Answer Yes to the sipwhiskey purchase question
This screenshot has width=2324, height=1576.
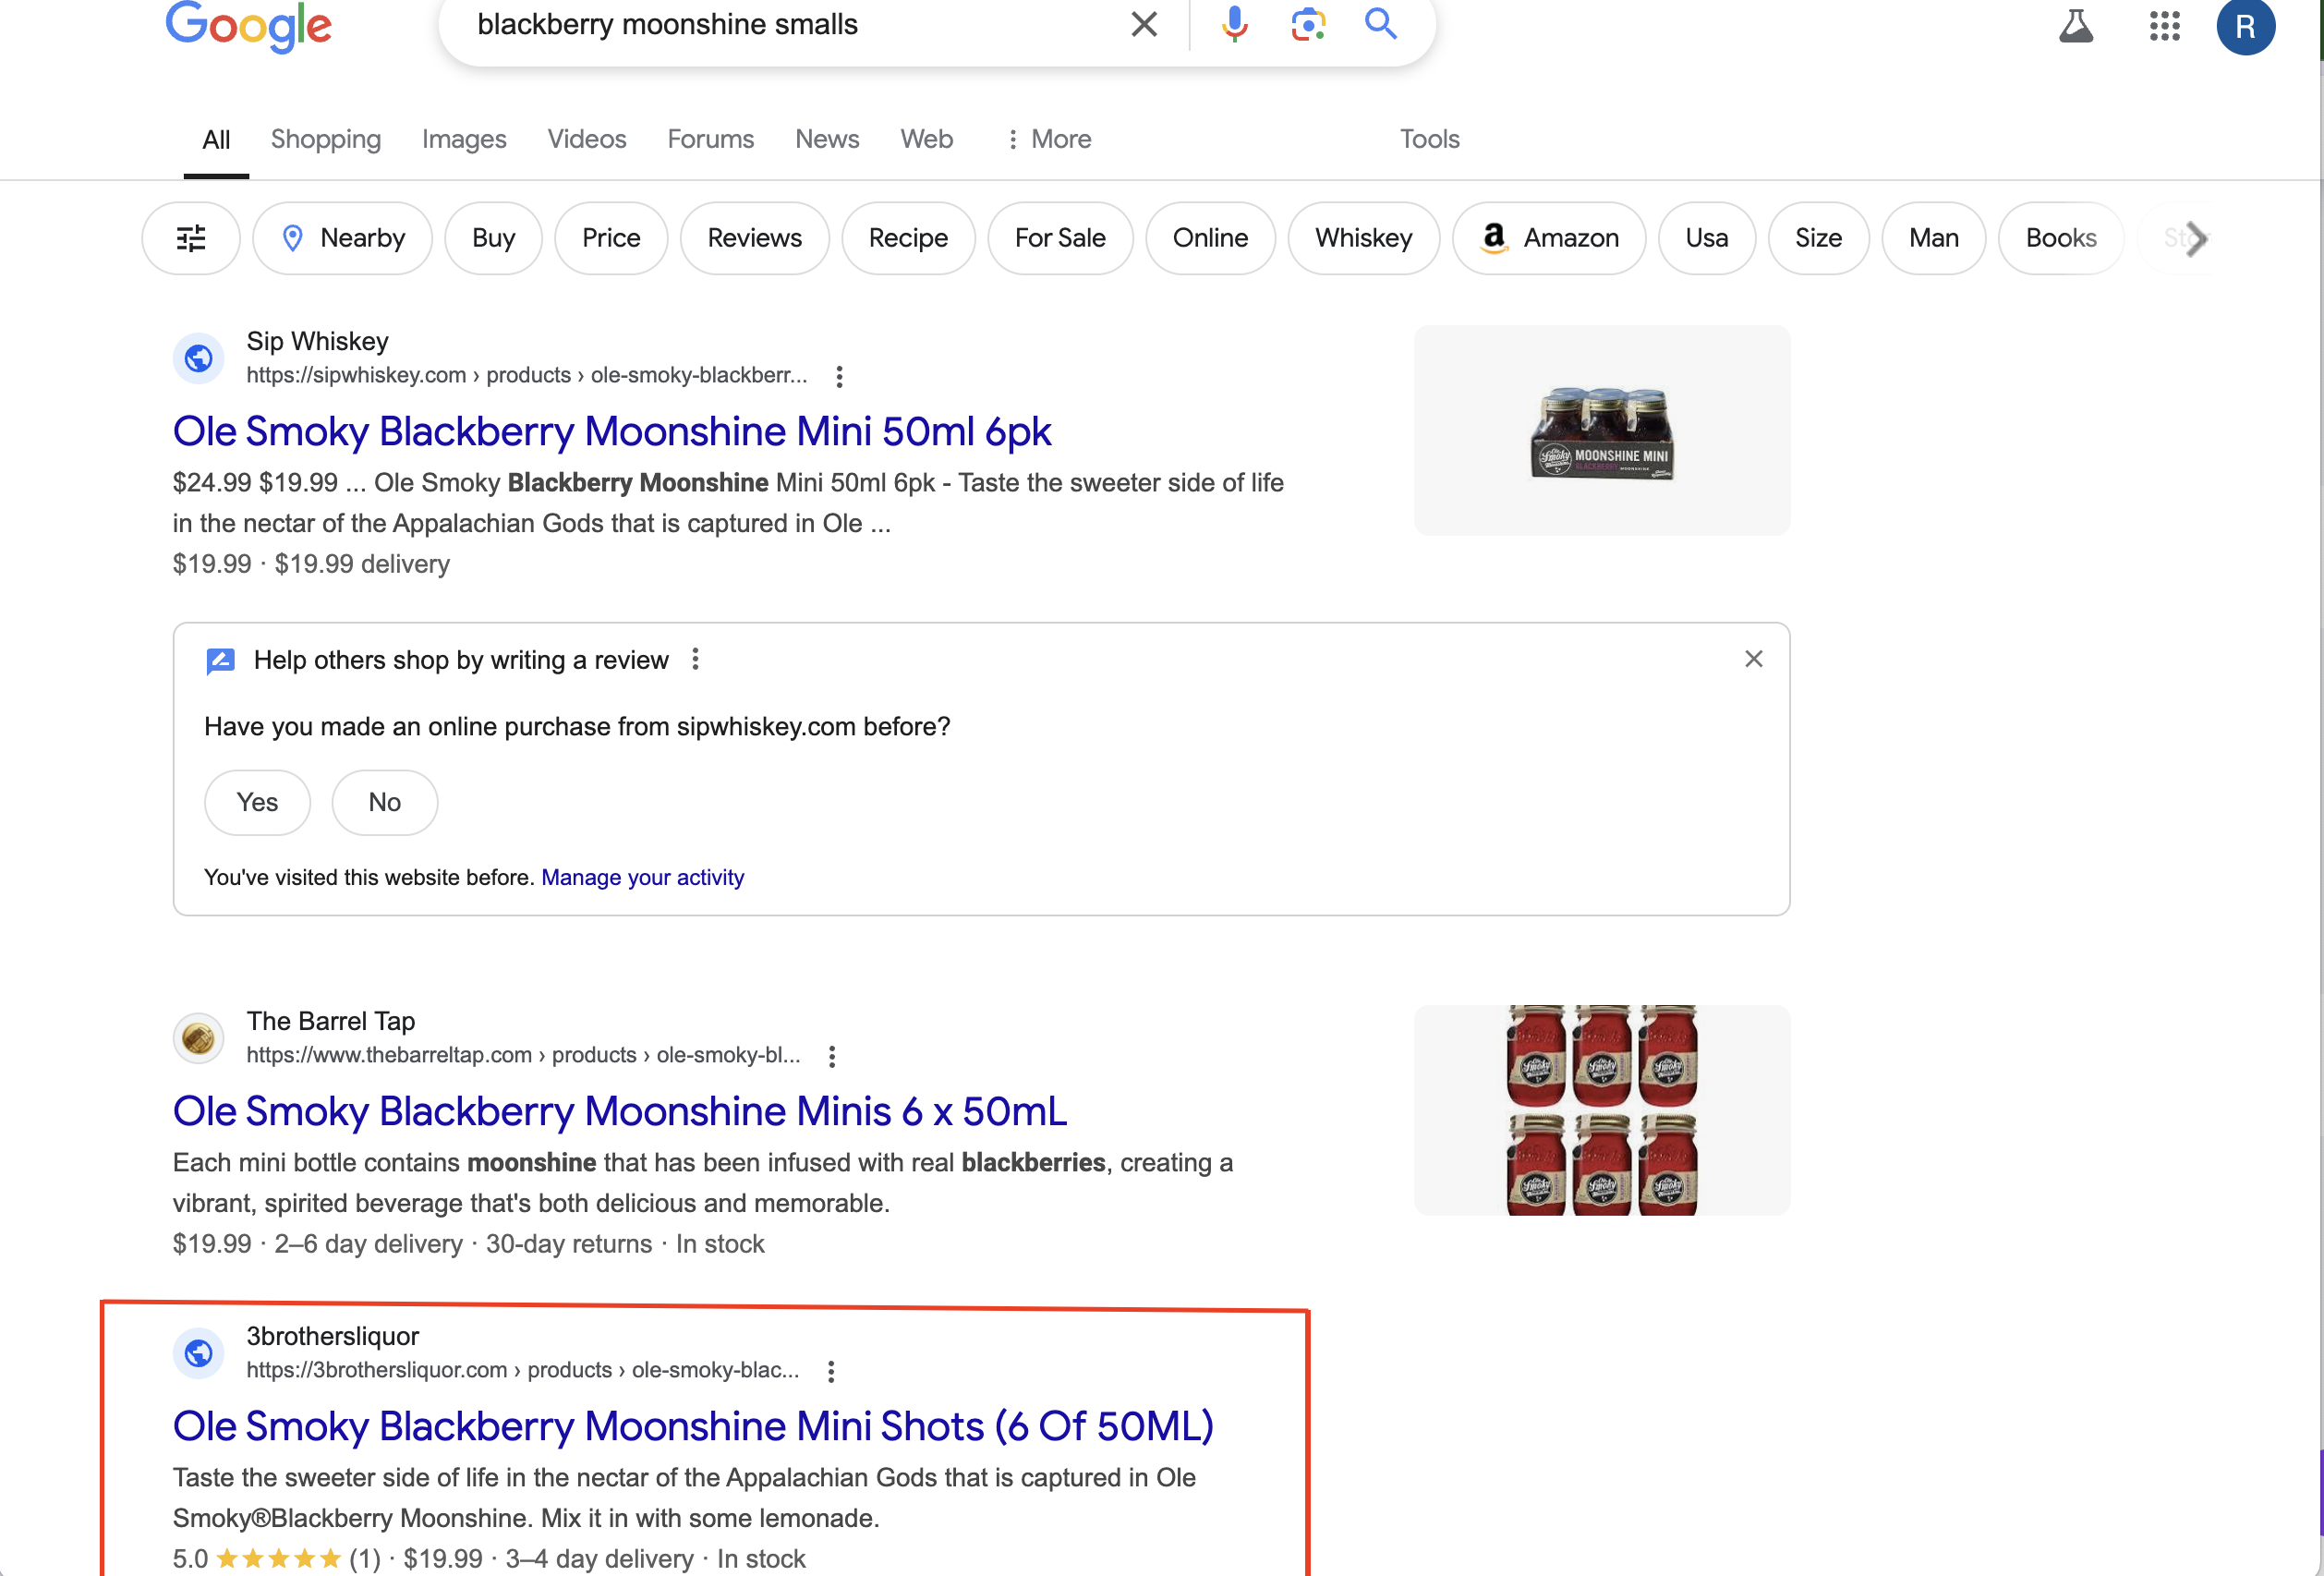pyautogui.click(x=257, y=802)
